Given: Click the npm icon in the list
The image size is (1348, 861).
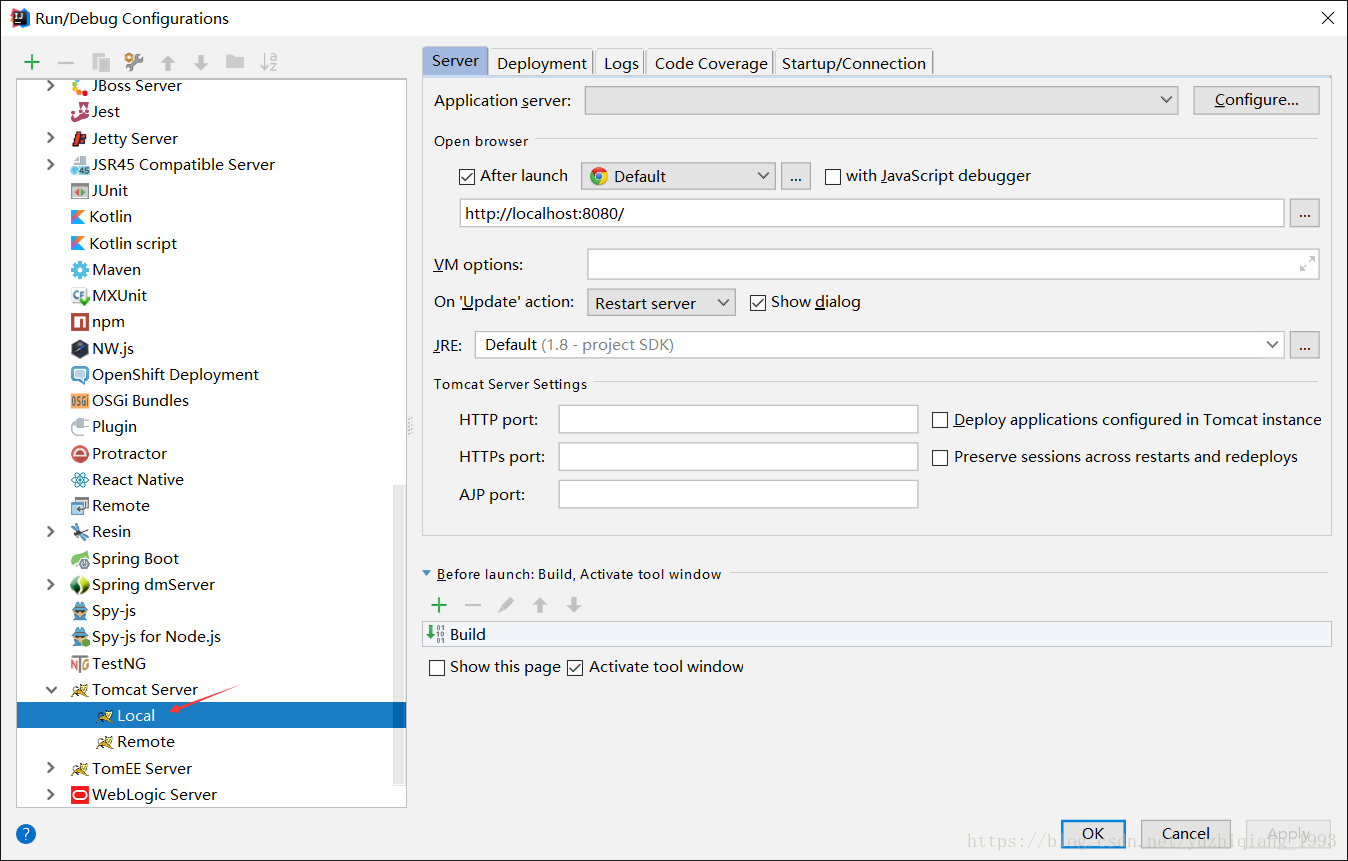Looking at the screenshot, I should [80, 322].
